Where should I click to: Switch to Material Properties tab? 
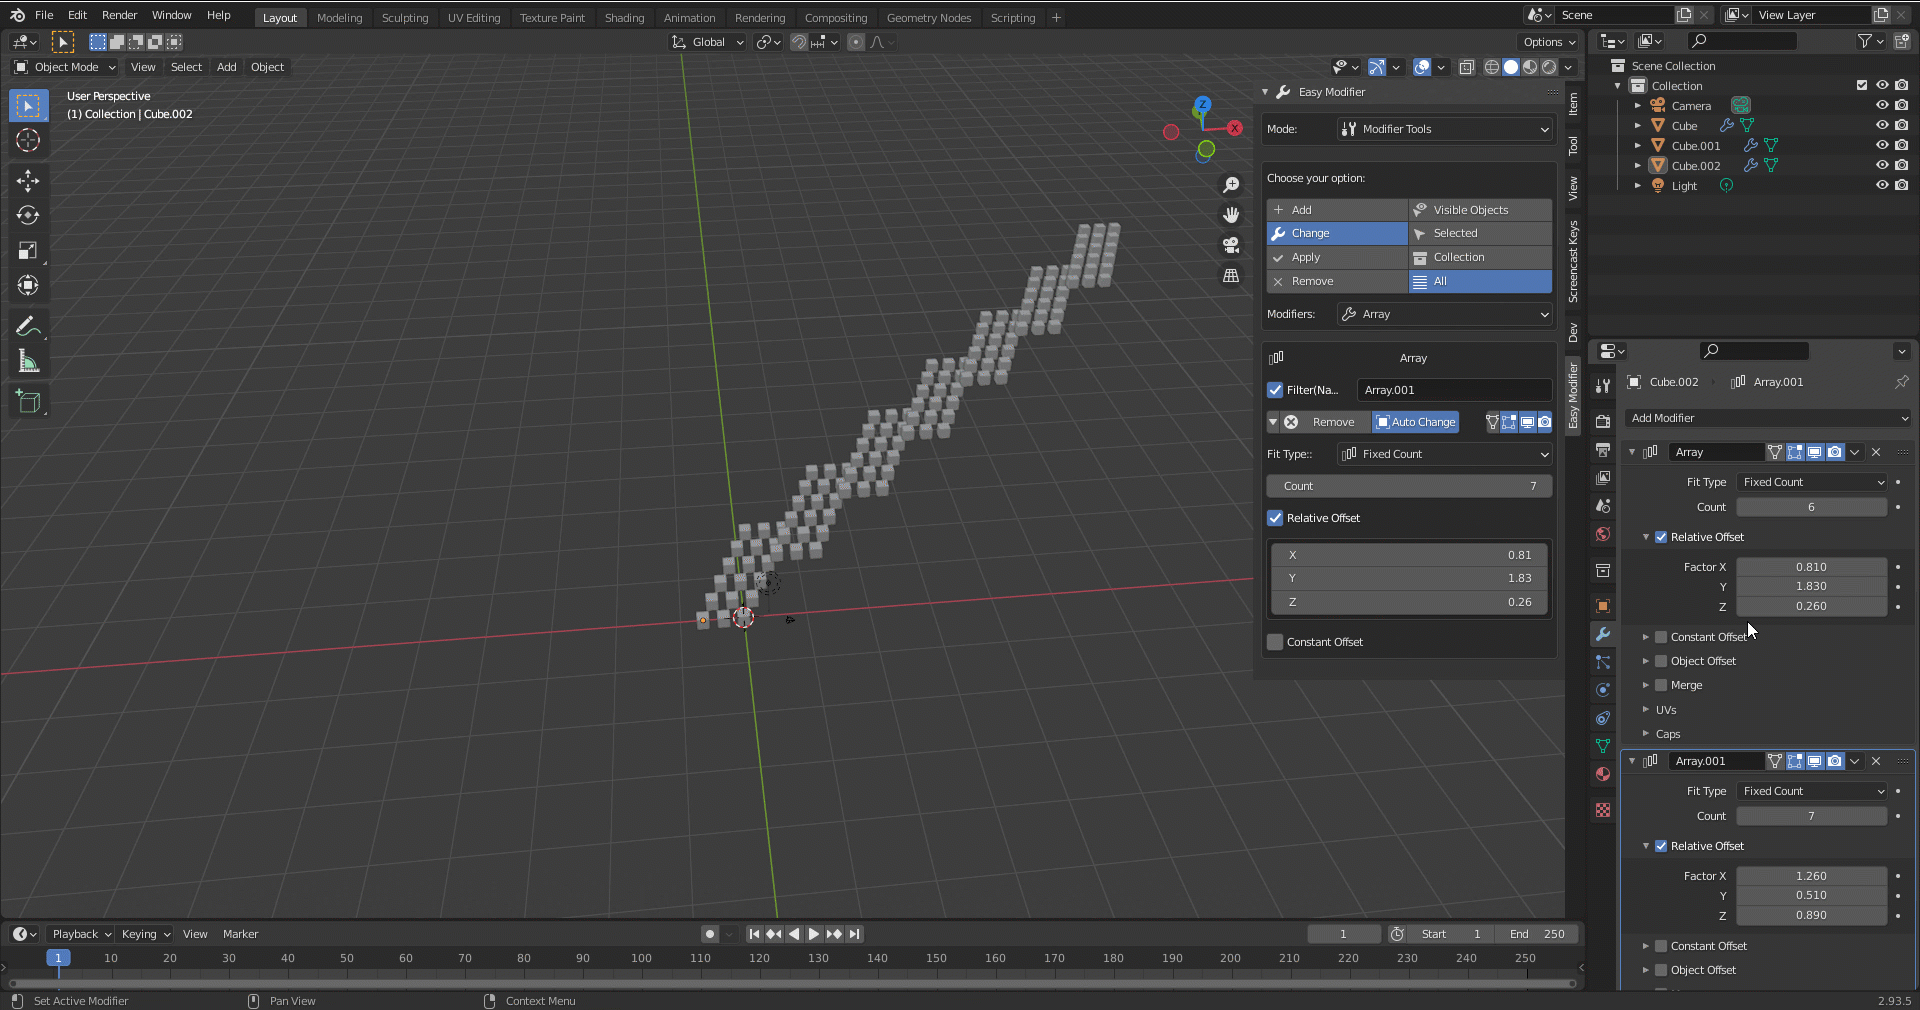1602,774
